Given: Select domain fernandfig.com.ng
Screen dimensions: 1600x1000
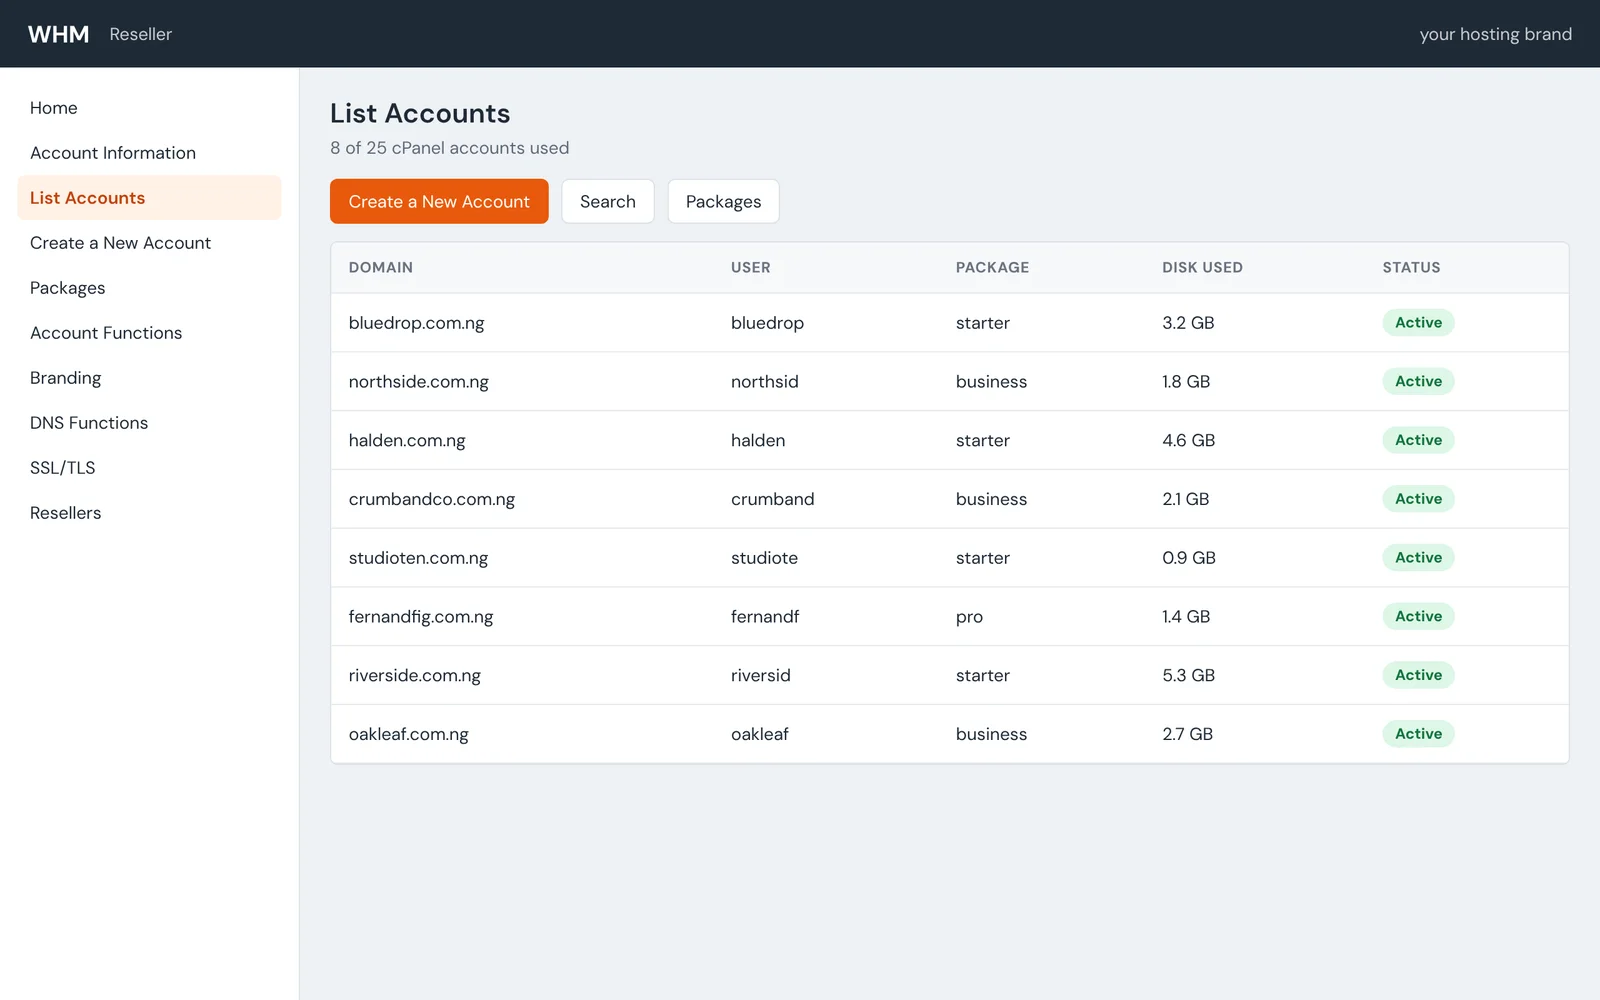Looking at the screenshot, I should 421,617.
